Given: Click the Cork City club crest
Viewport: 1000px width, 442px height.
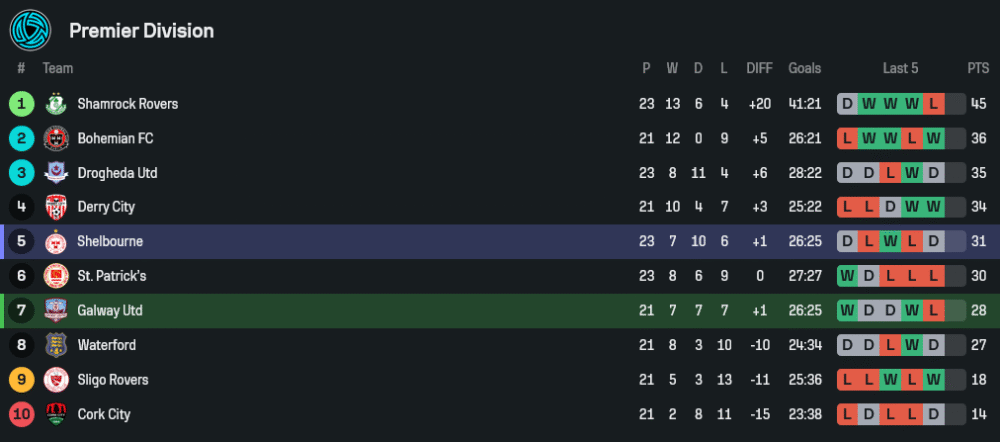Looking at the screenshot, I should [55, 414].
